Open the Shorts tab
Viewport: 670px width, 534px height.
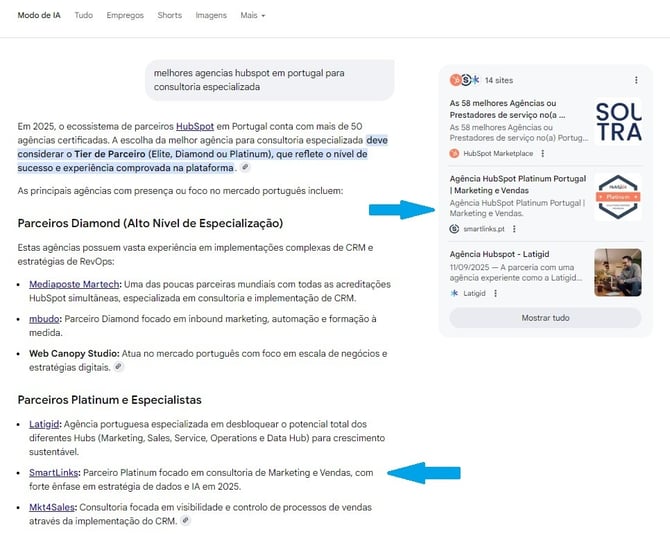point(170,15)
